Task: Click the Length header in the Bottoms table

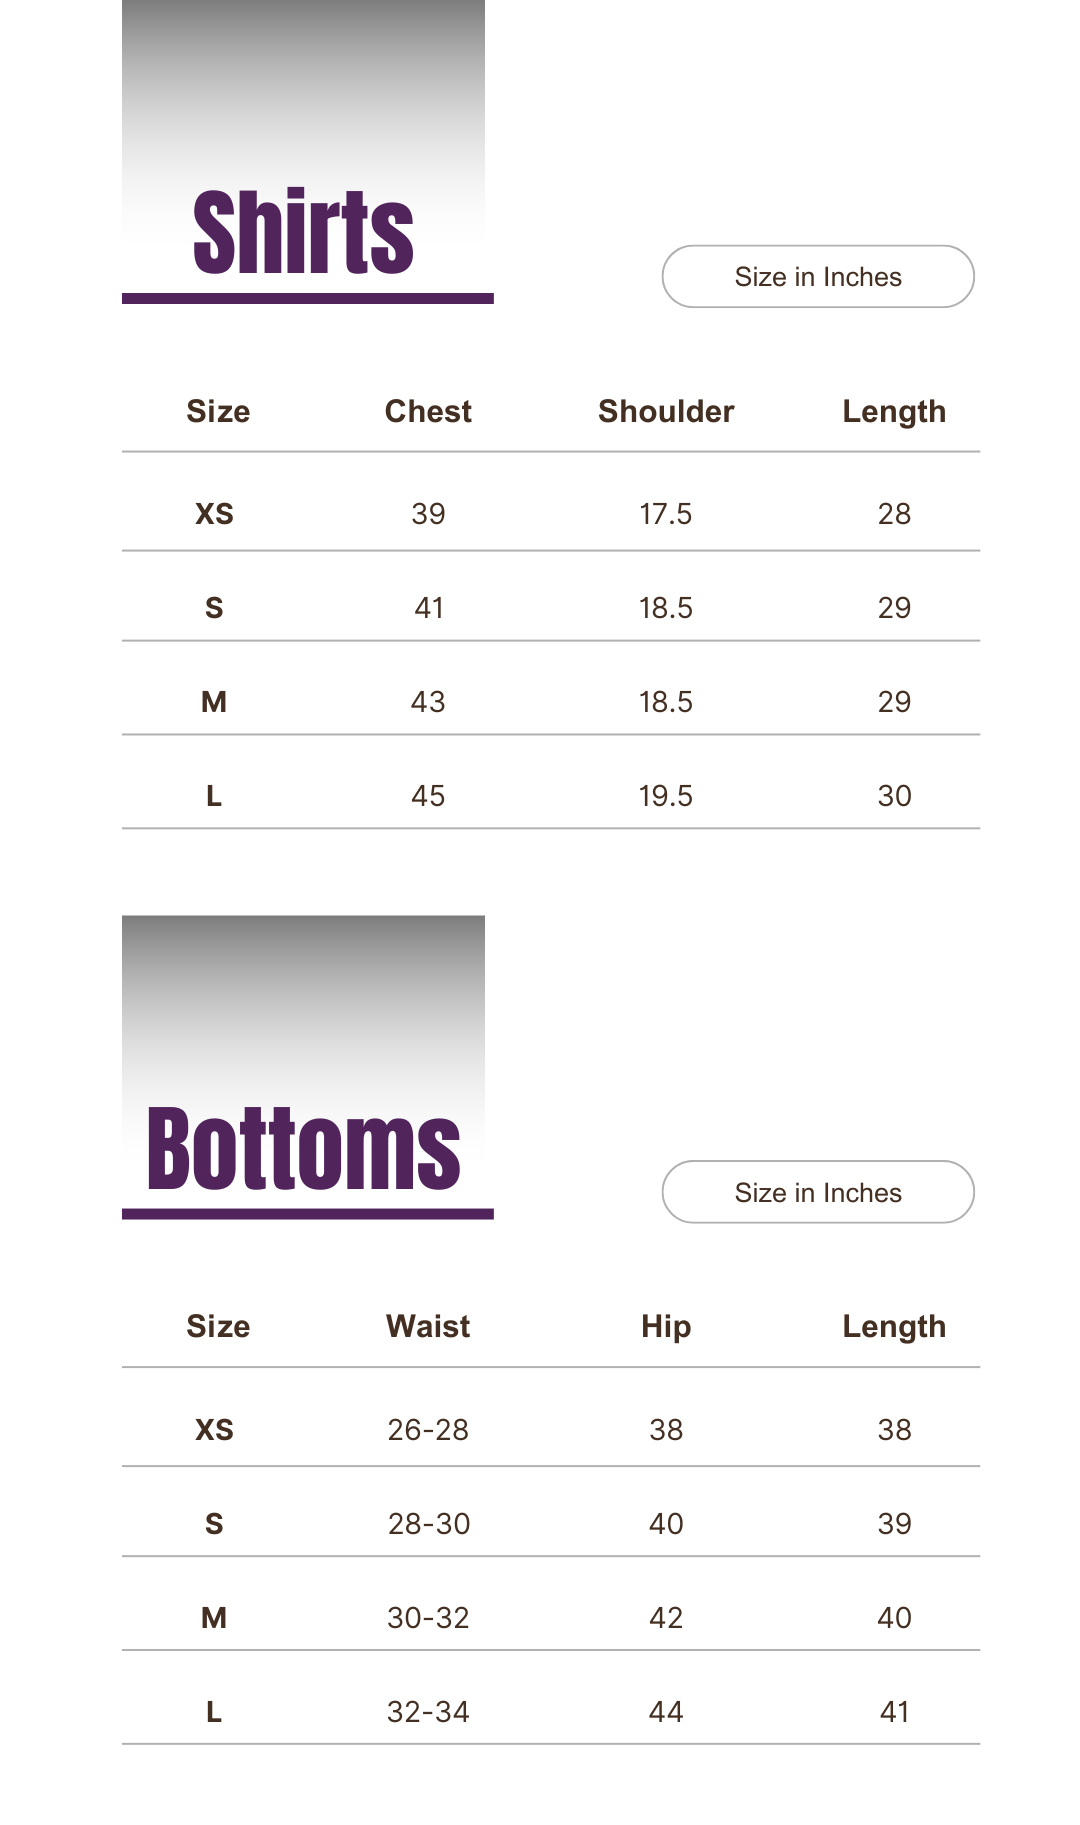Action: 894,1326
